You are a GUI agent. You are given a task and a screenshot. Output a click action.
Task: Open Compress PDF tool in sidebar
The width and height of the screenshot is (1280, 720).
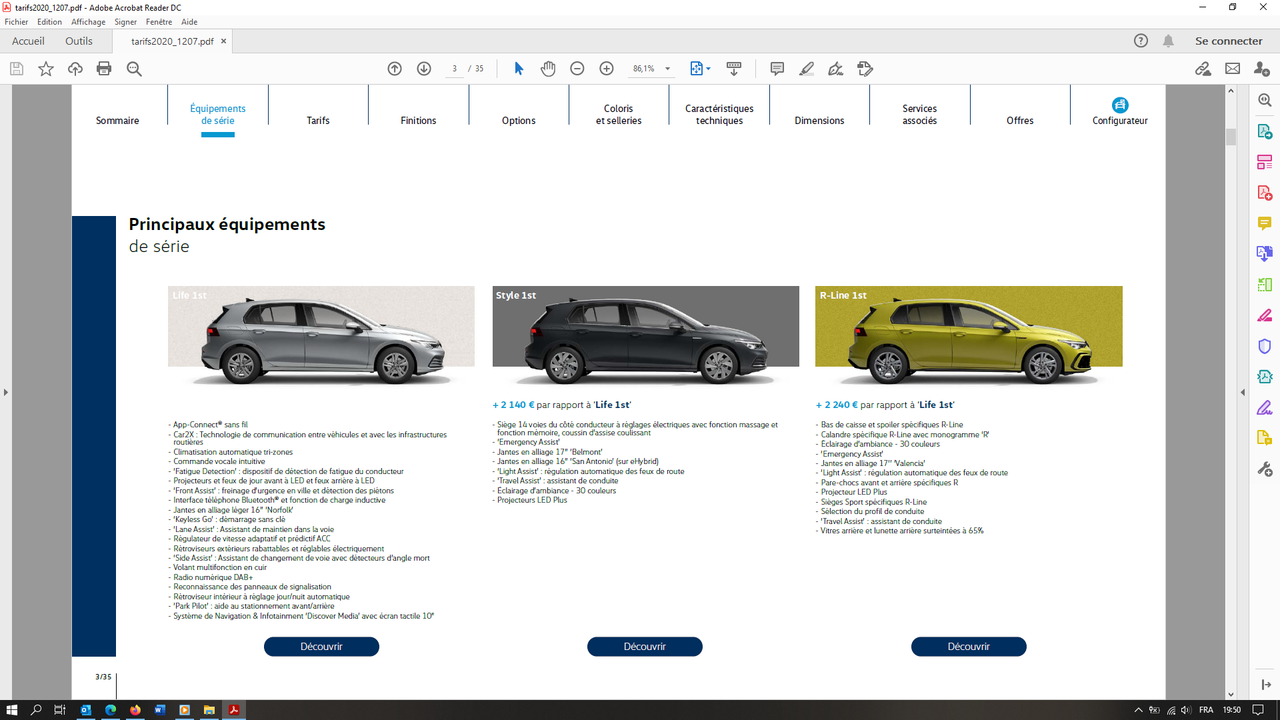pos(1265,377)
